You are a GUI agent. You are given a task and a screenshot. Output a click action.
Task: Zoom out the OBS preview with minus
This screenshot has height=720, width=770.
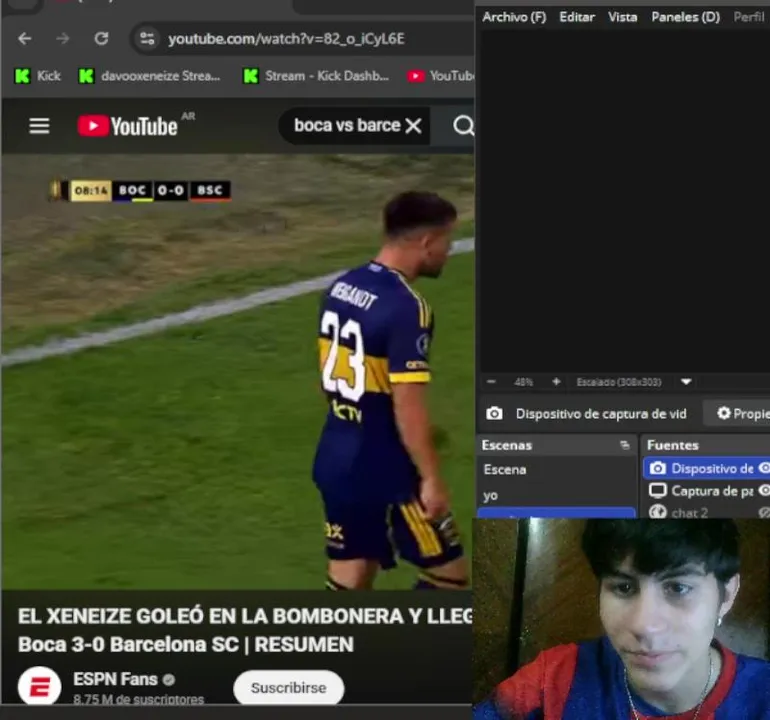point(491,382)
